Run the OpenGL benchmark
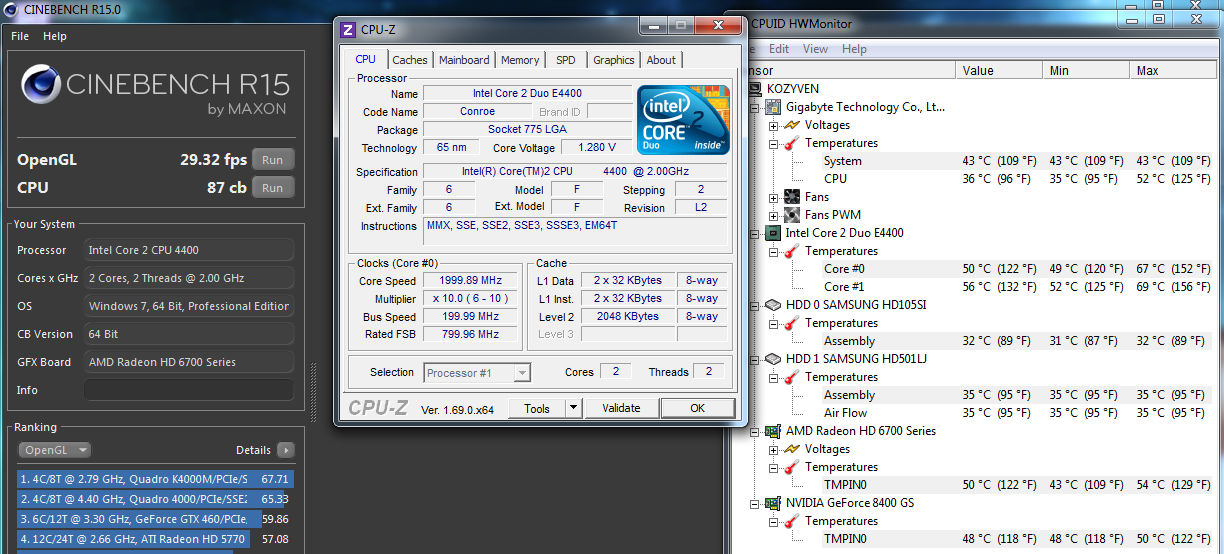 [x=273, y=160]
